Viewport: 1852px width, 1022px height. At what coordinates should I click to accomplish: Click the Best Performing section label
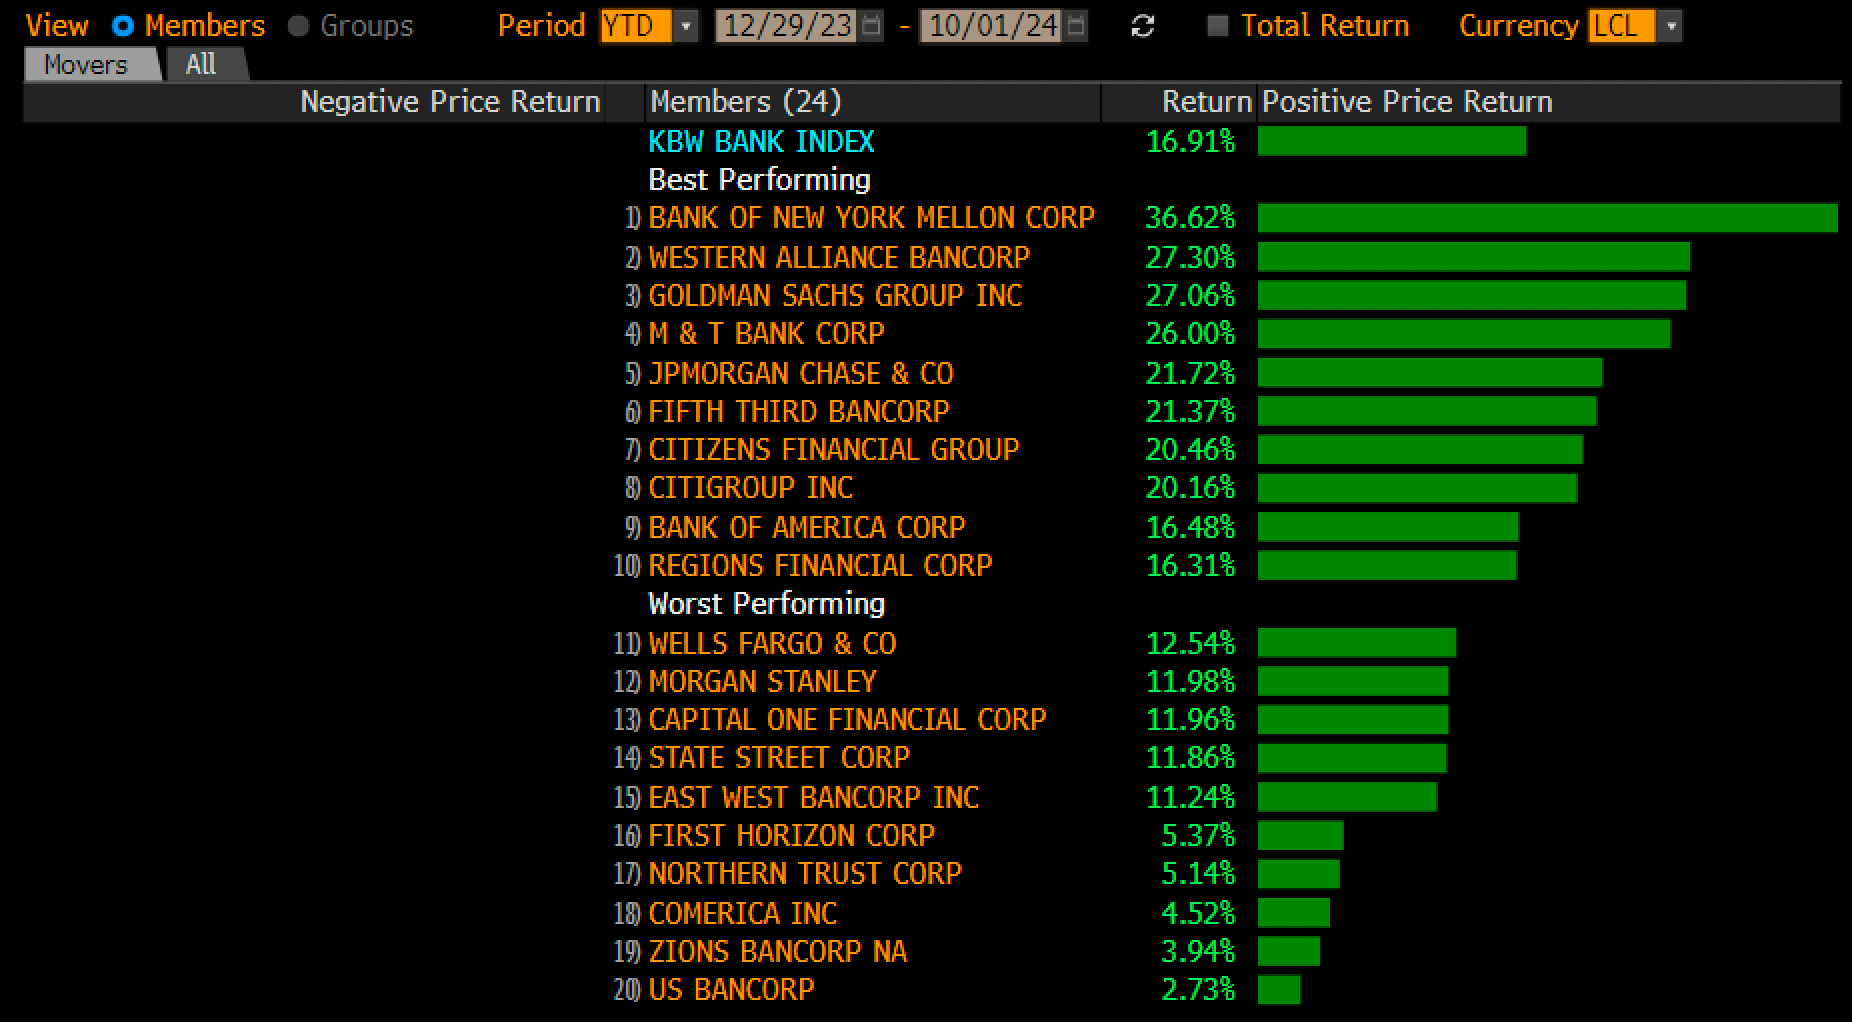click(759, 180)
